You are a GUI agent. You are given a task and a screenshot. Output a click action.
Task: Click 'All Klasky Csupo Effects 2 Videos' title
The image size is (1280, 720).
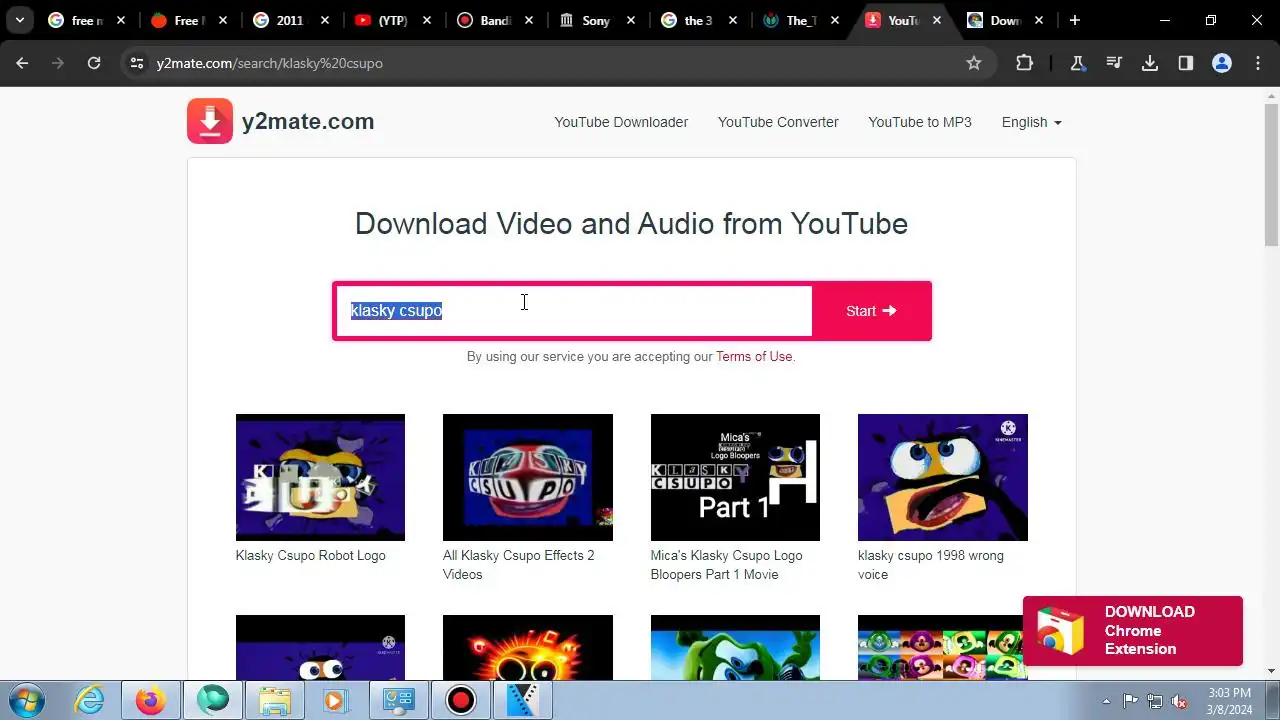click(519, 565)
